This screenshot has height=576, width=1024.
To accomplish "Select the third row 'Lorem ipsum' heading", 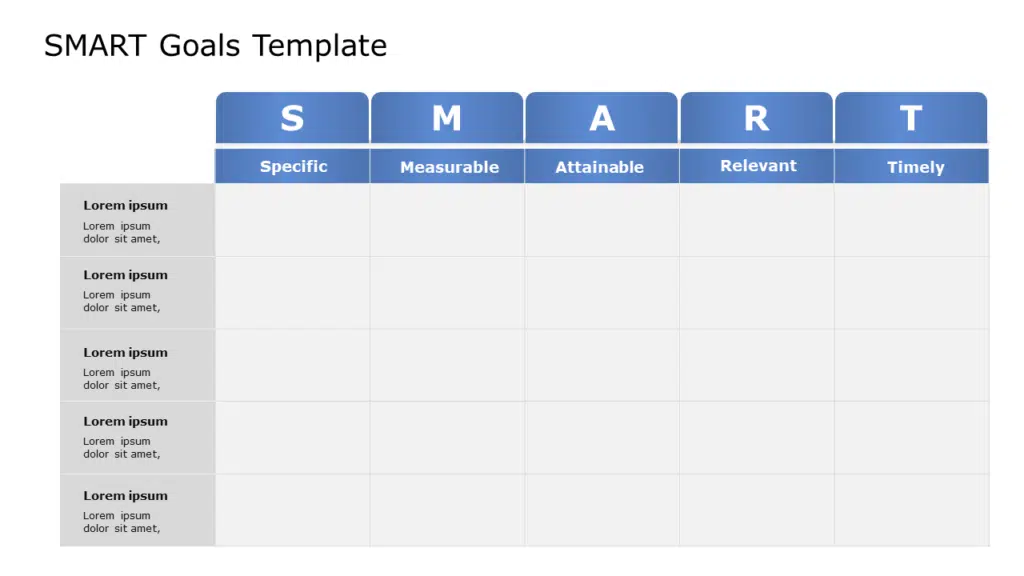I will (125, 353).
